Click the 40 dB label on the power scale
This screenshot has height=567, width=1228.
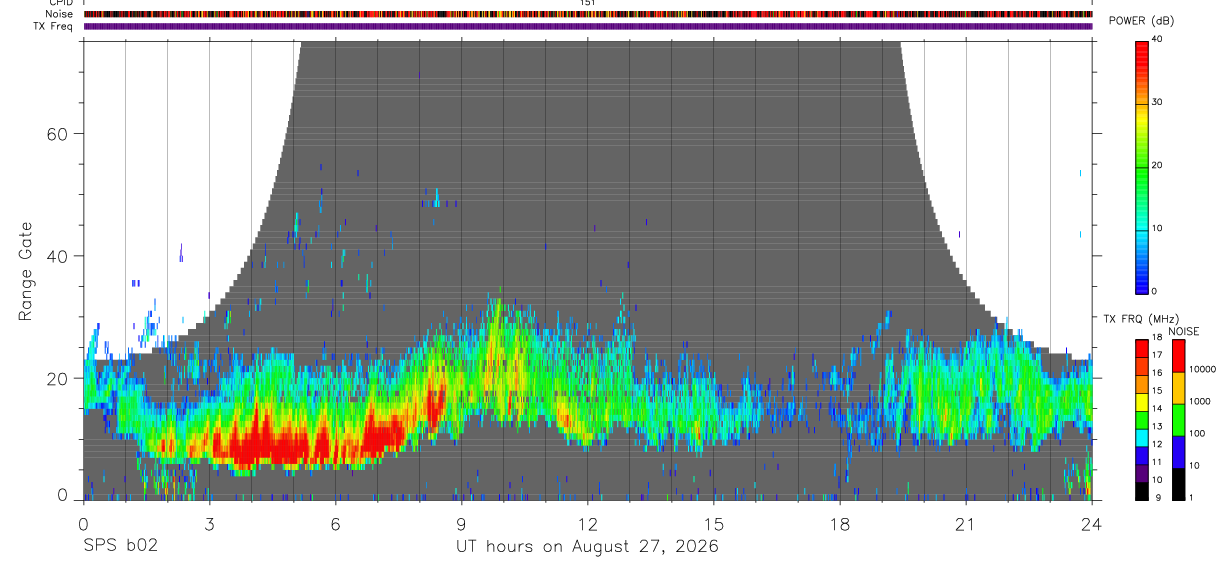[1157, 40]
